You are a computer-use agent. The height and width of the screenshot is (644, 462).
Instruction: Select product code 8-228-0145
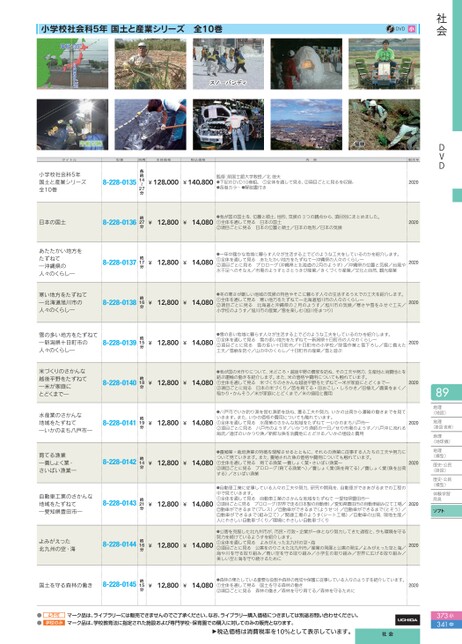(x=119, y=584)
